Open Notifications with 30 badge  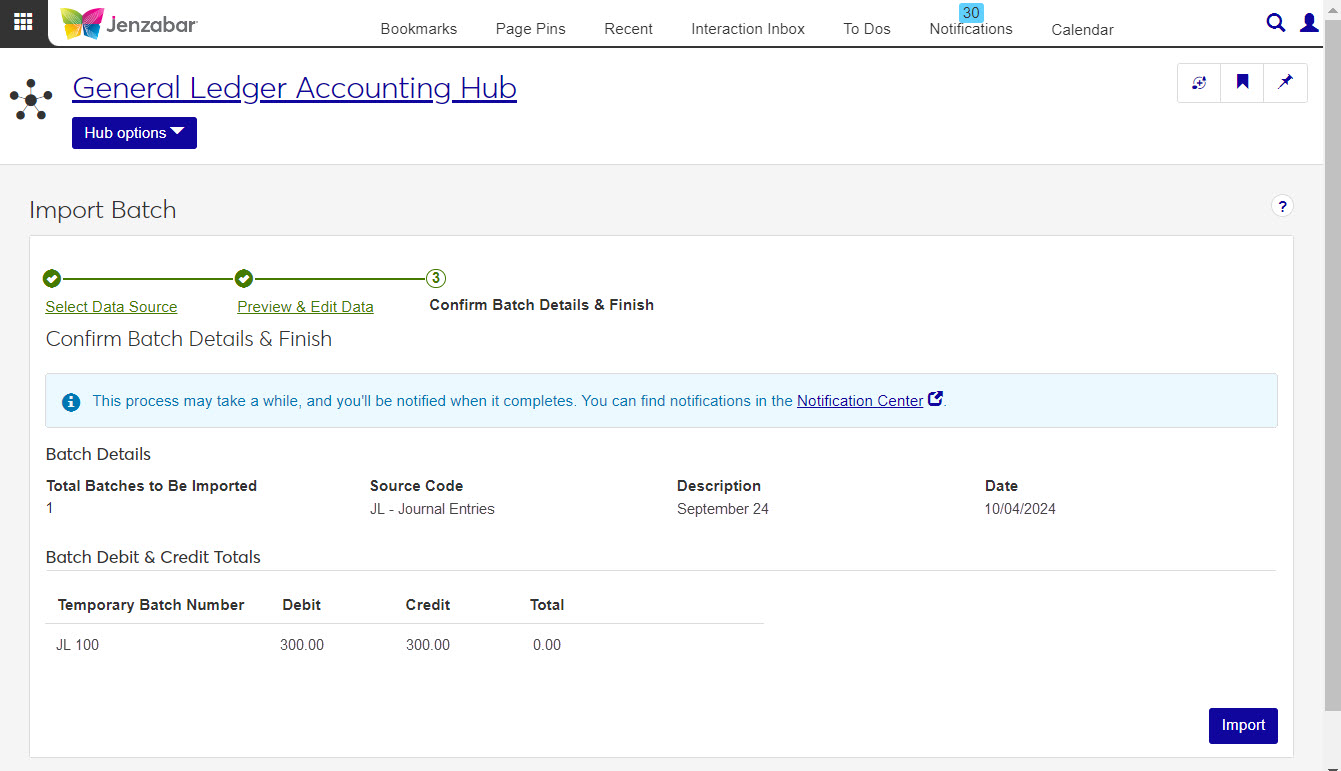coord(970,28)
